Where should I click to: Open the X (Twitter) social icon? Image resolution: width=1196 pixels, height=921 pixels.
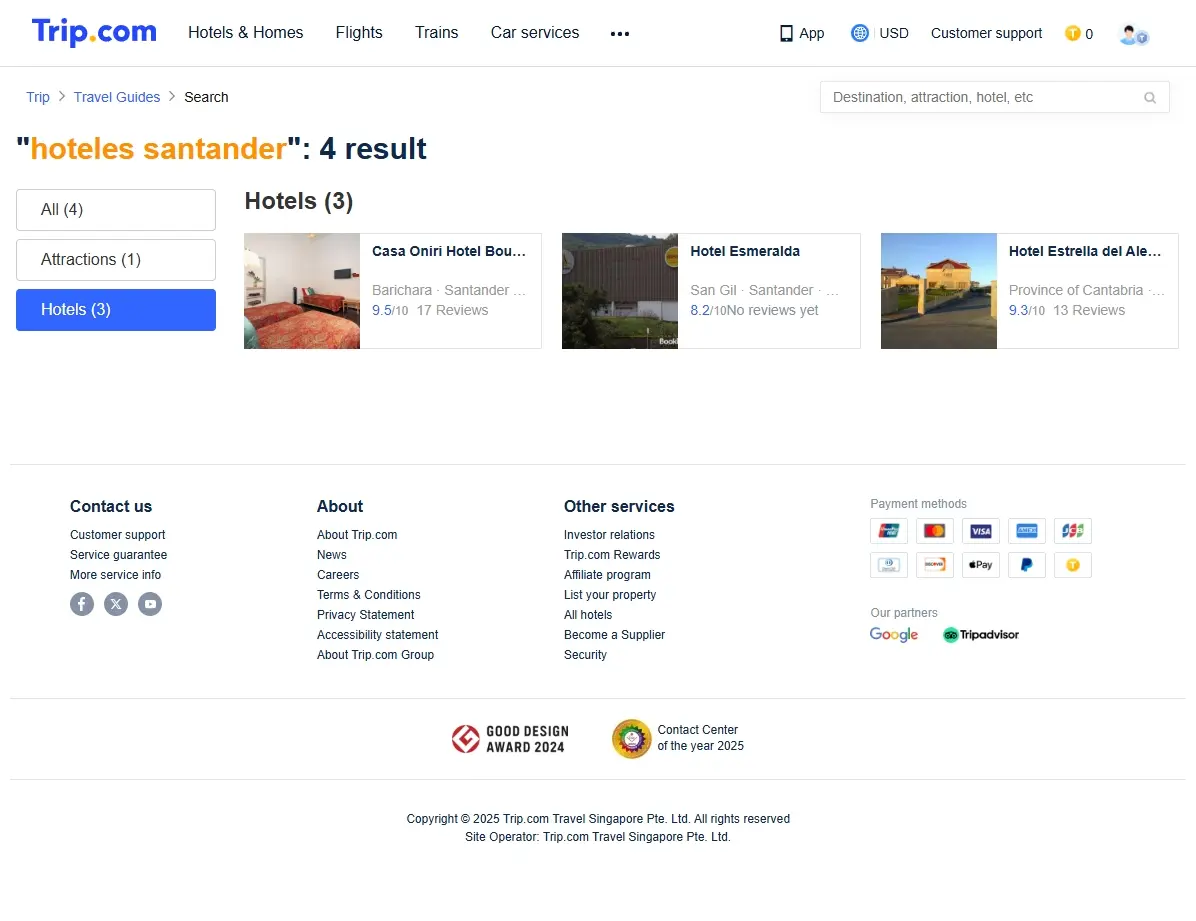pyautogui.click(x=116, y=604)
